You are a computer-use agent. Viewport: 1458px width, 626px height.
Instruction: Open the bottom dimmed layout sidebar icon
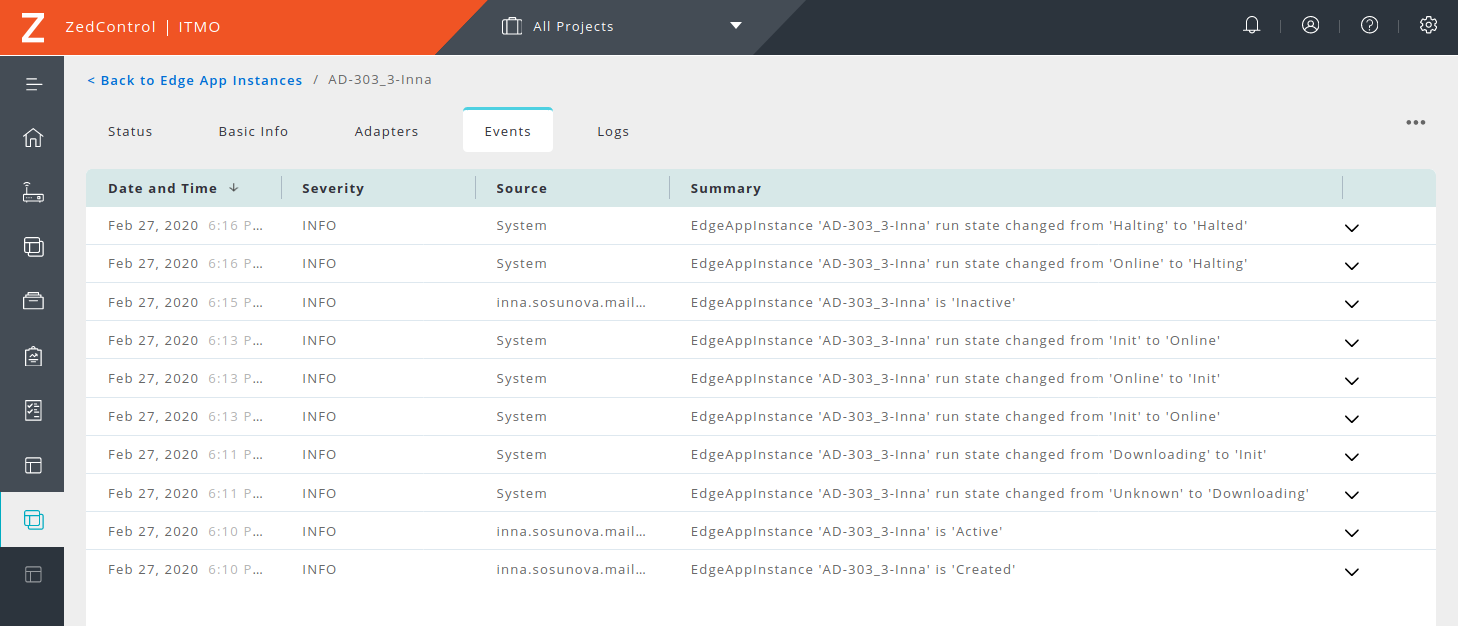[33, 574]
